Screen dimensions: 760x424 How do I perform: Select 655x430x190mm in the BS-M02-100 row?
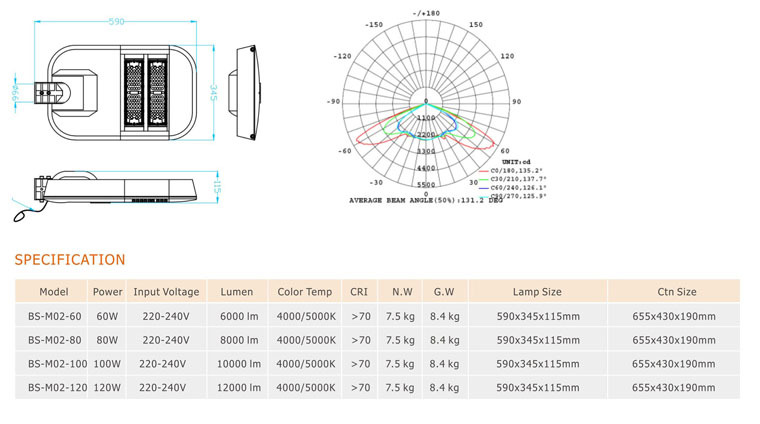coord(674,364)
